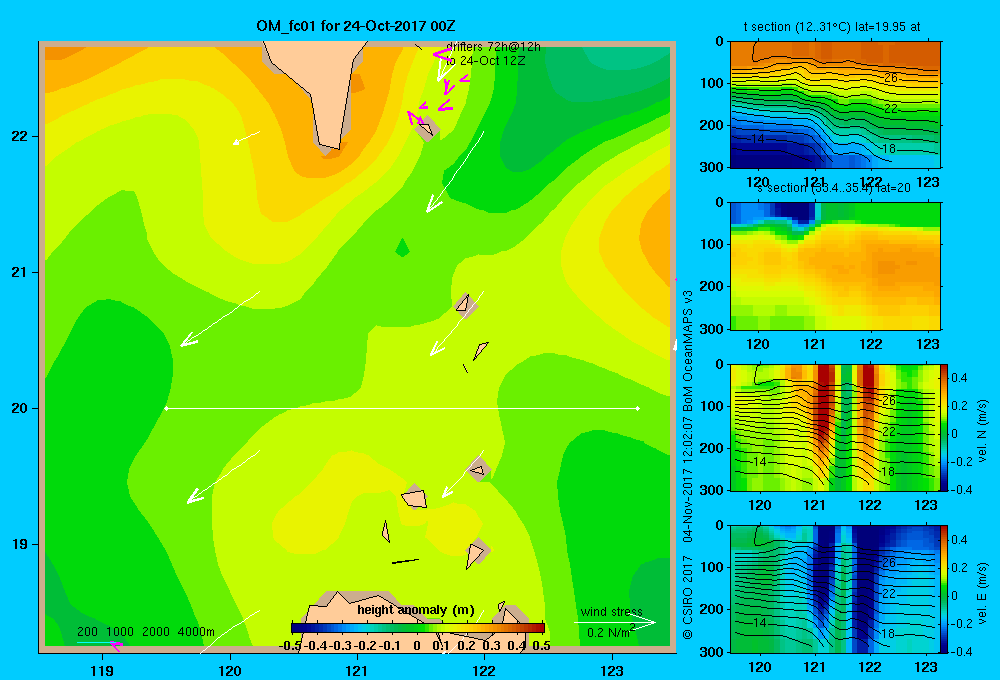
Task: Click the wind arrow near 20.6N 119.9E
Action: coord(220,319)
